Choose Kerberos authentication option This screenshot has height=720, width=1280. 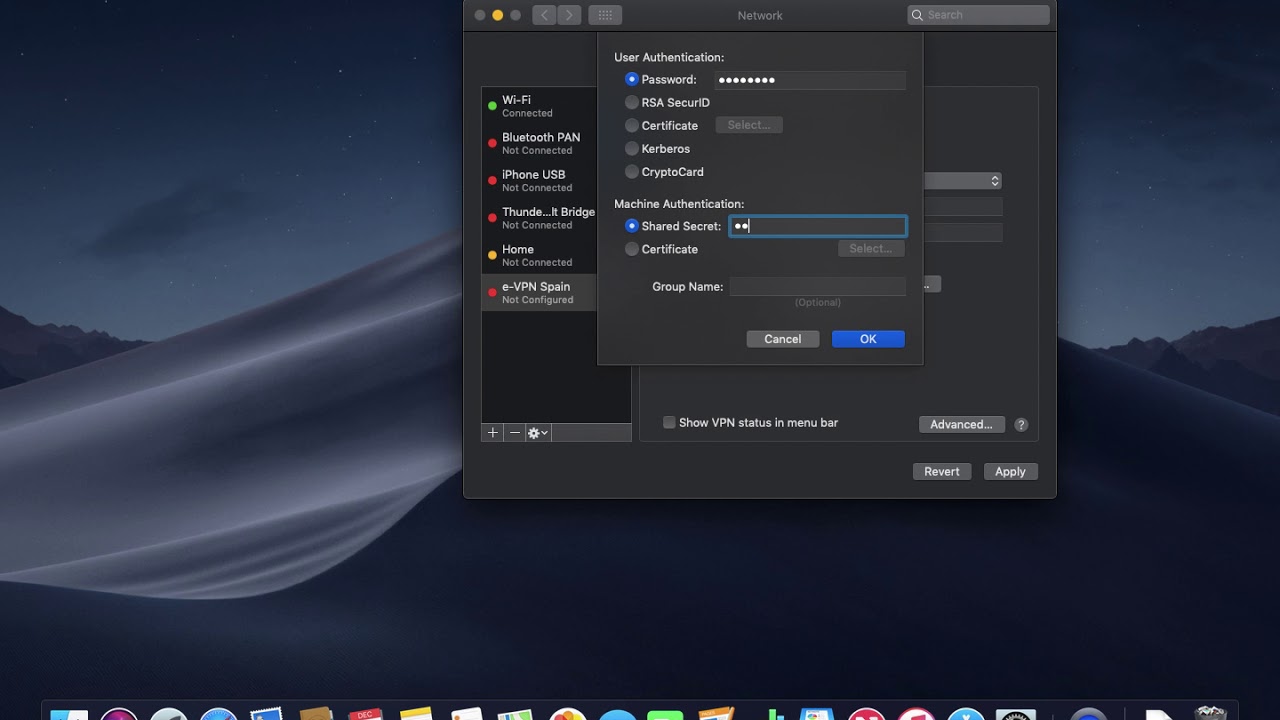click(631, 148)
